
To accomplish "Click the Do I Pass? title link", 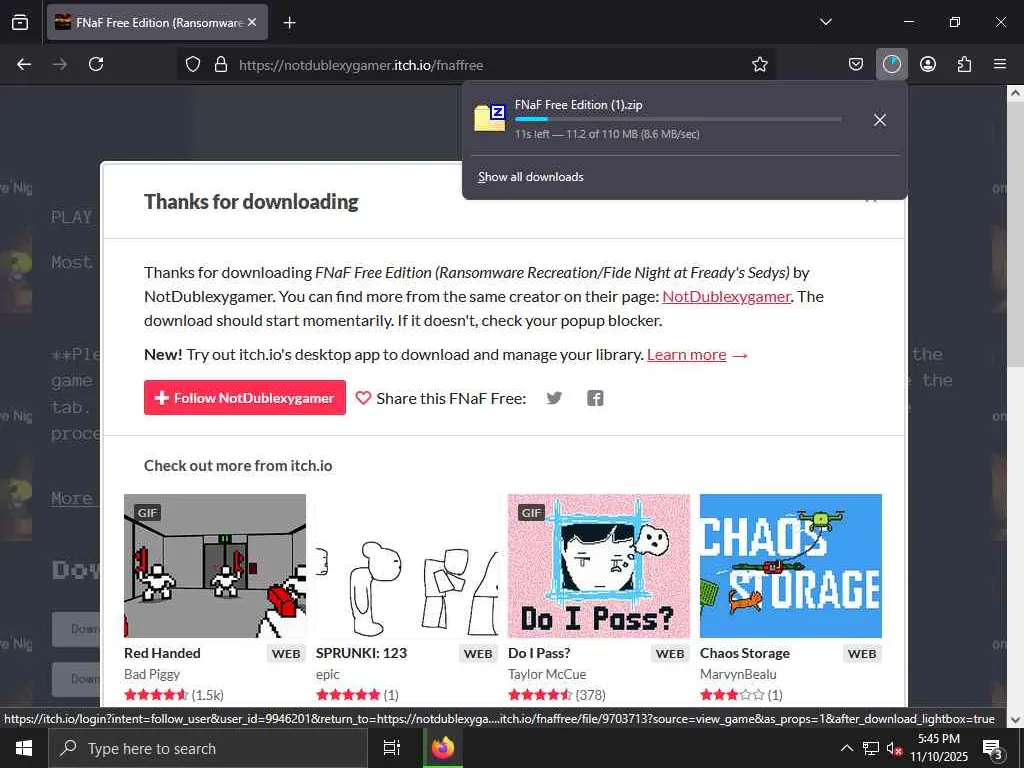I will click(x=539, y=653).
